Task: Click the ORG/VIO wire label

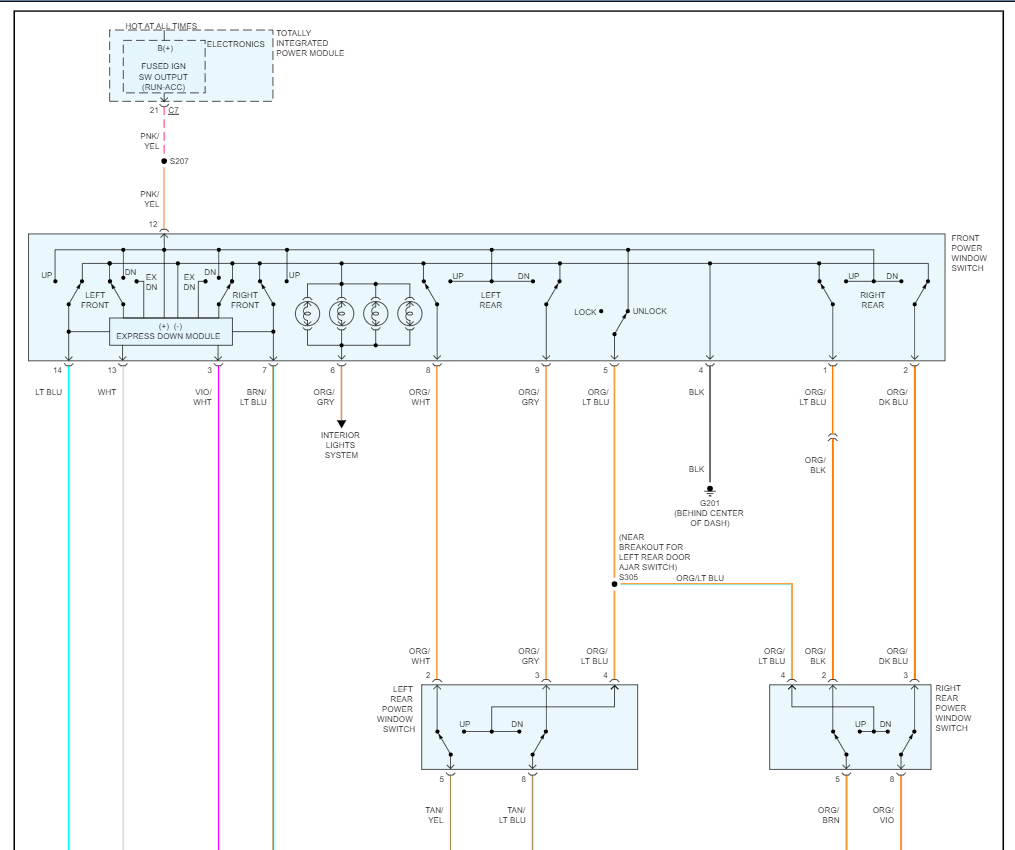Action: pyautogui.click(x=883, y=815)
